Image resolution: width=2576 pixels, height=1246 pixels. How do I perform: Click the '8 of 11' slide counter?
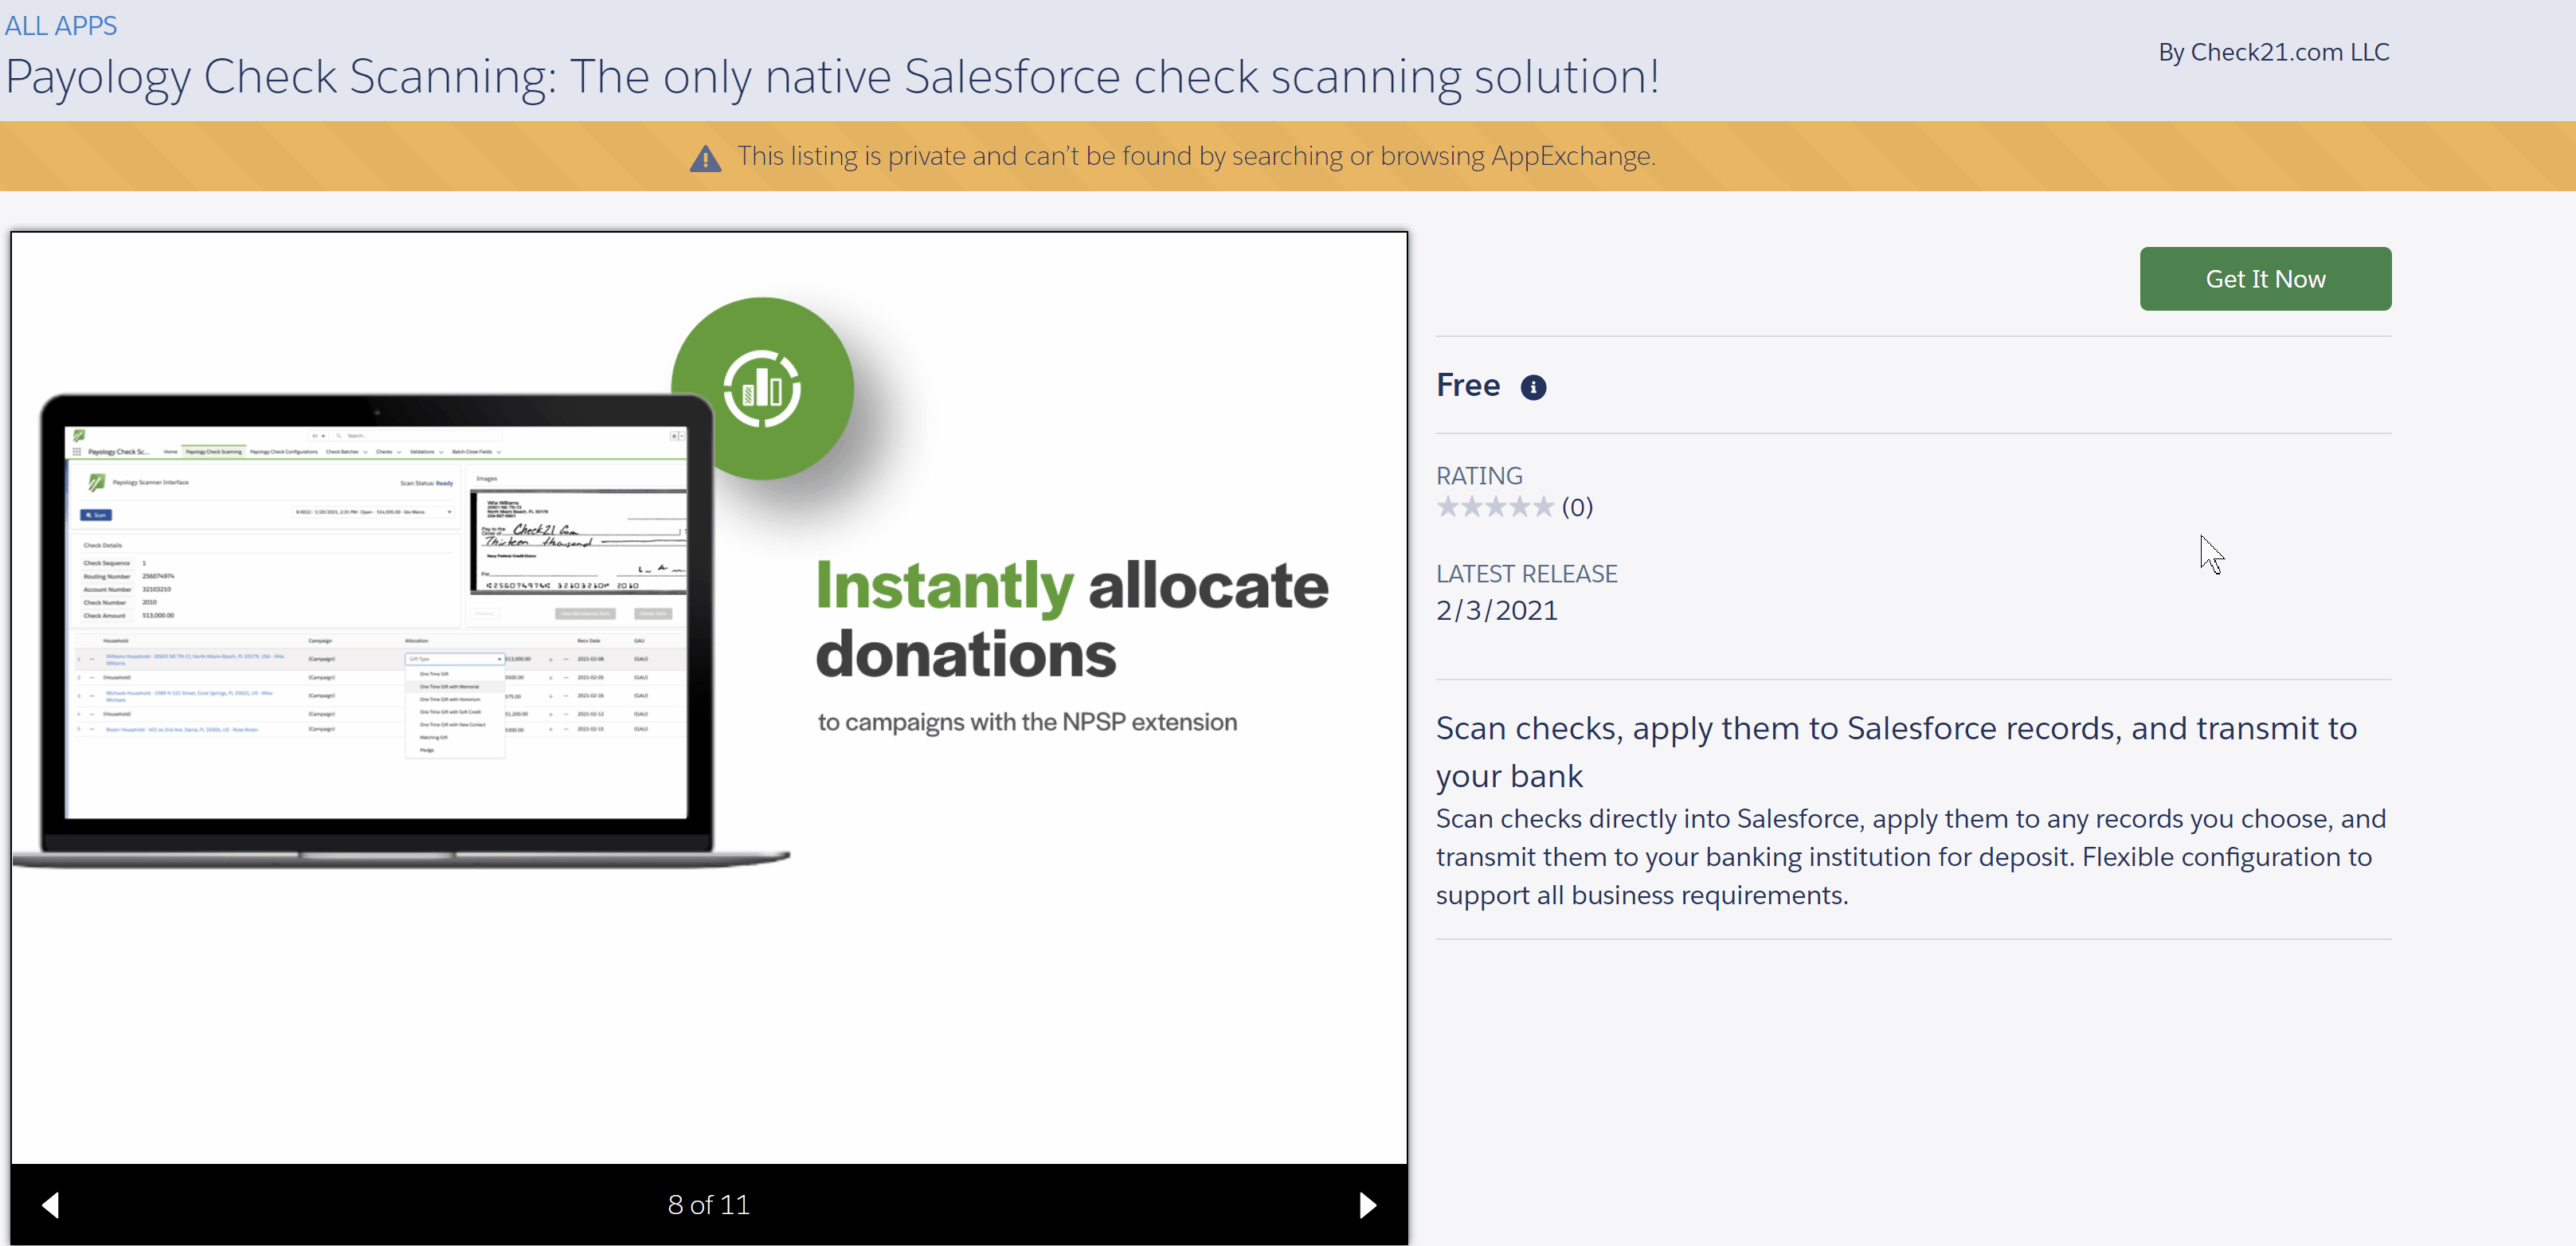click(708, 1205)
